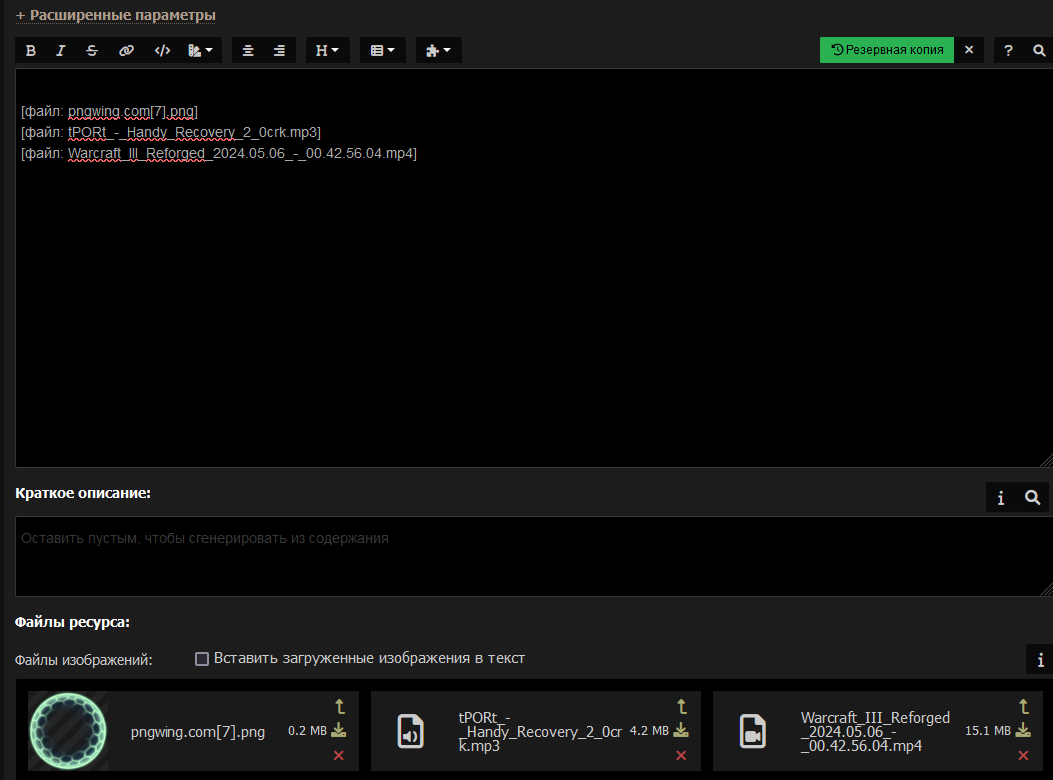Open editor help via question mark
1053x780 pixels.
tap(1008, 50)
